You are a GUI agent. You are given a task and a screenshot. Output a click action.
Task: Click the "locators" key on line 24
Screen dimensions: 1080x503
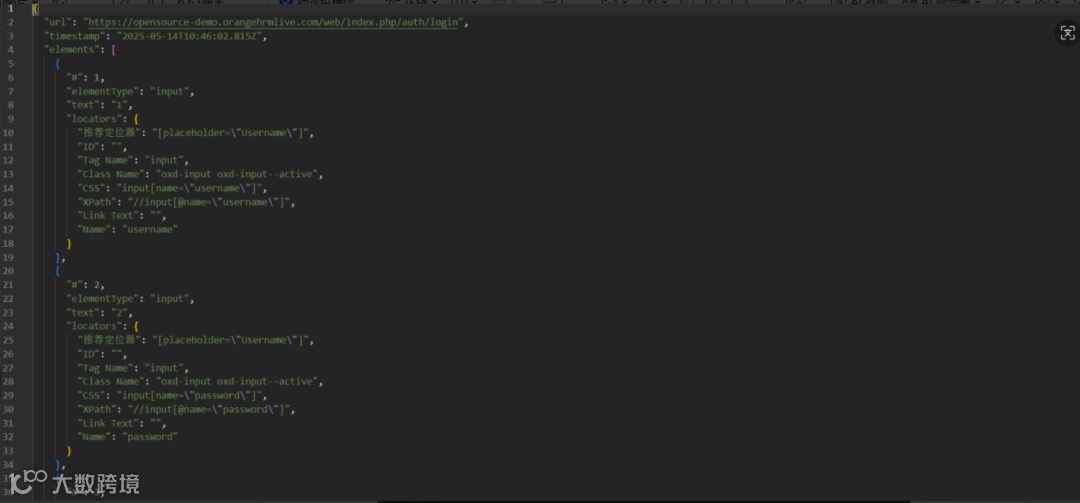(x=94, y=326)
